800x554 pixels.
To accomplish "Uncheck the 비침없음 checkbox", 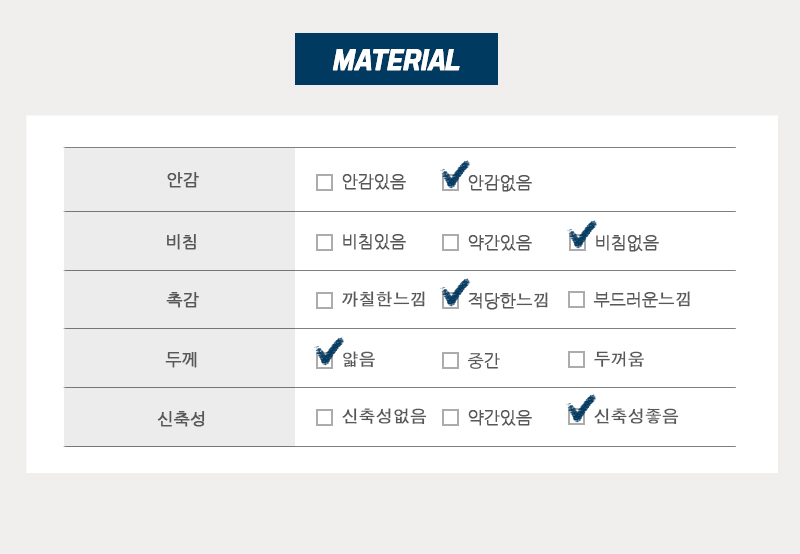I will pos(577,242).
